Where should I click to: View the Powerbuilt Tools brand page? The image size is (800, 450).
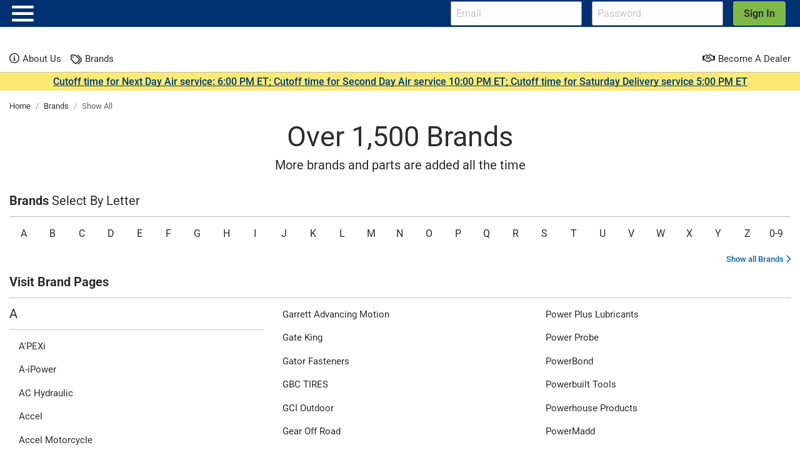(x=580, y=384)
